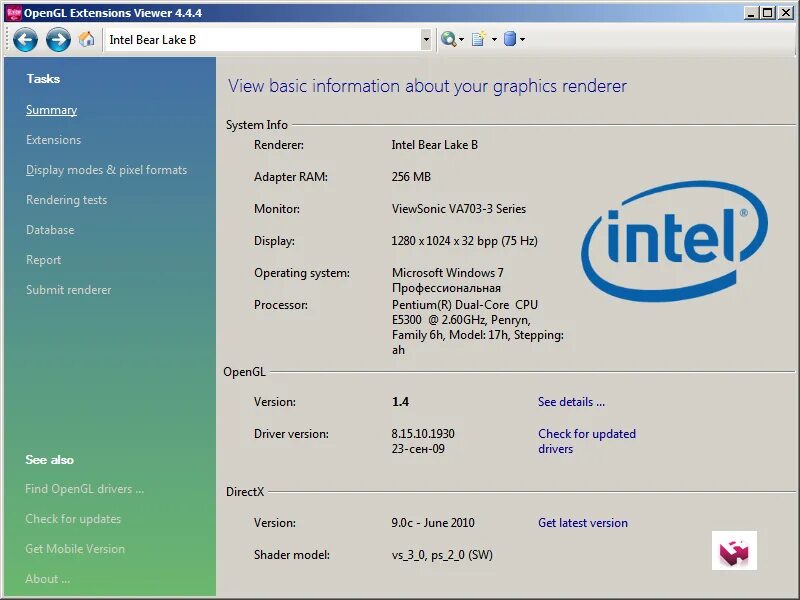This screenshot has width=800, height=600.
Task: Open Display modes & pixel formats
Action: click(107, 170)
